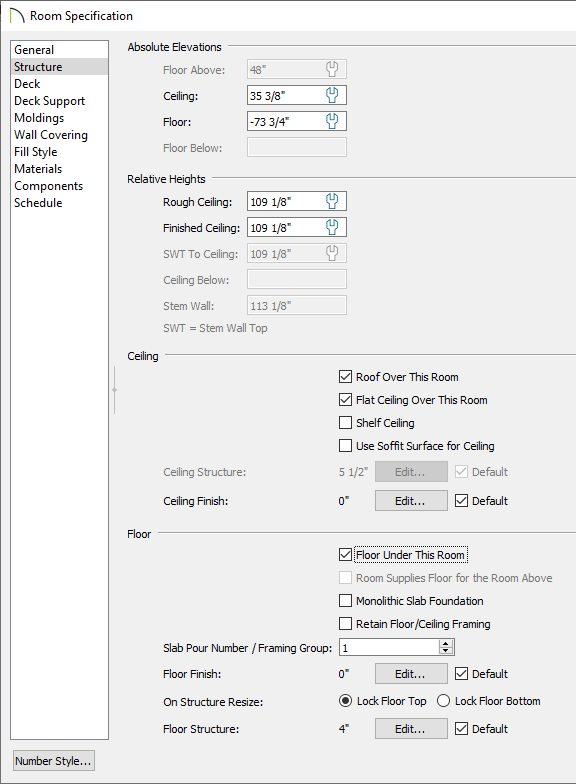This screenshot has width=576, height=784.
Task: Click the wrench icon next to Finished Ceiling
Action: [x=332, y=228]
